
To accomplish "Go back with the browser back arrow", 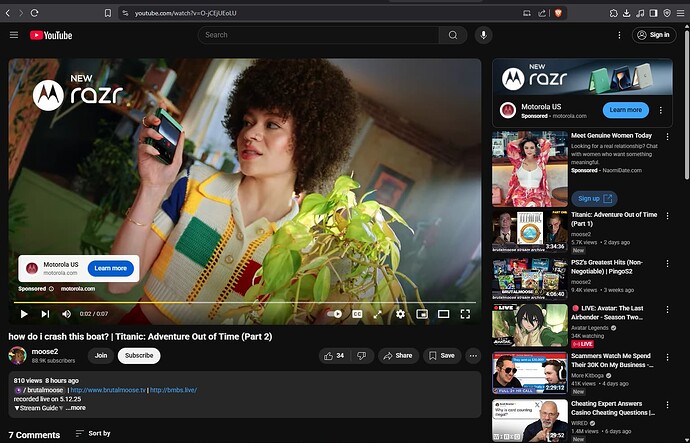I will pyautogui.click(x=7, y=13).
